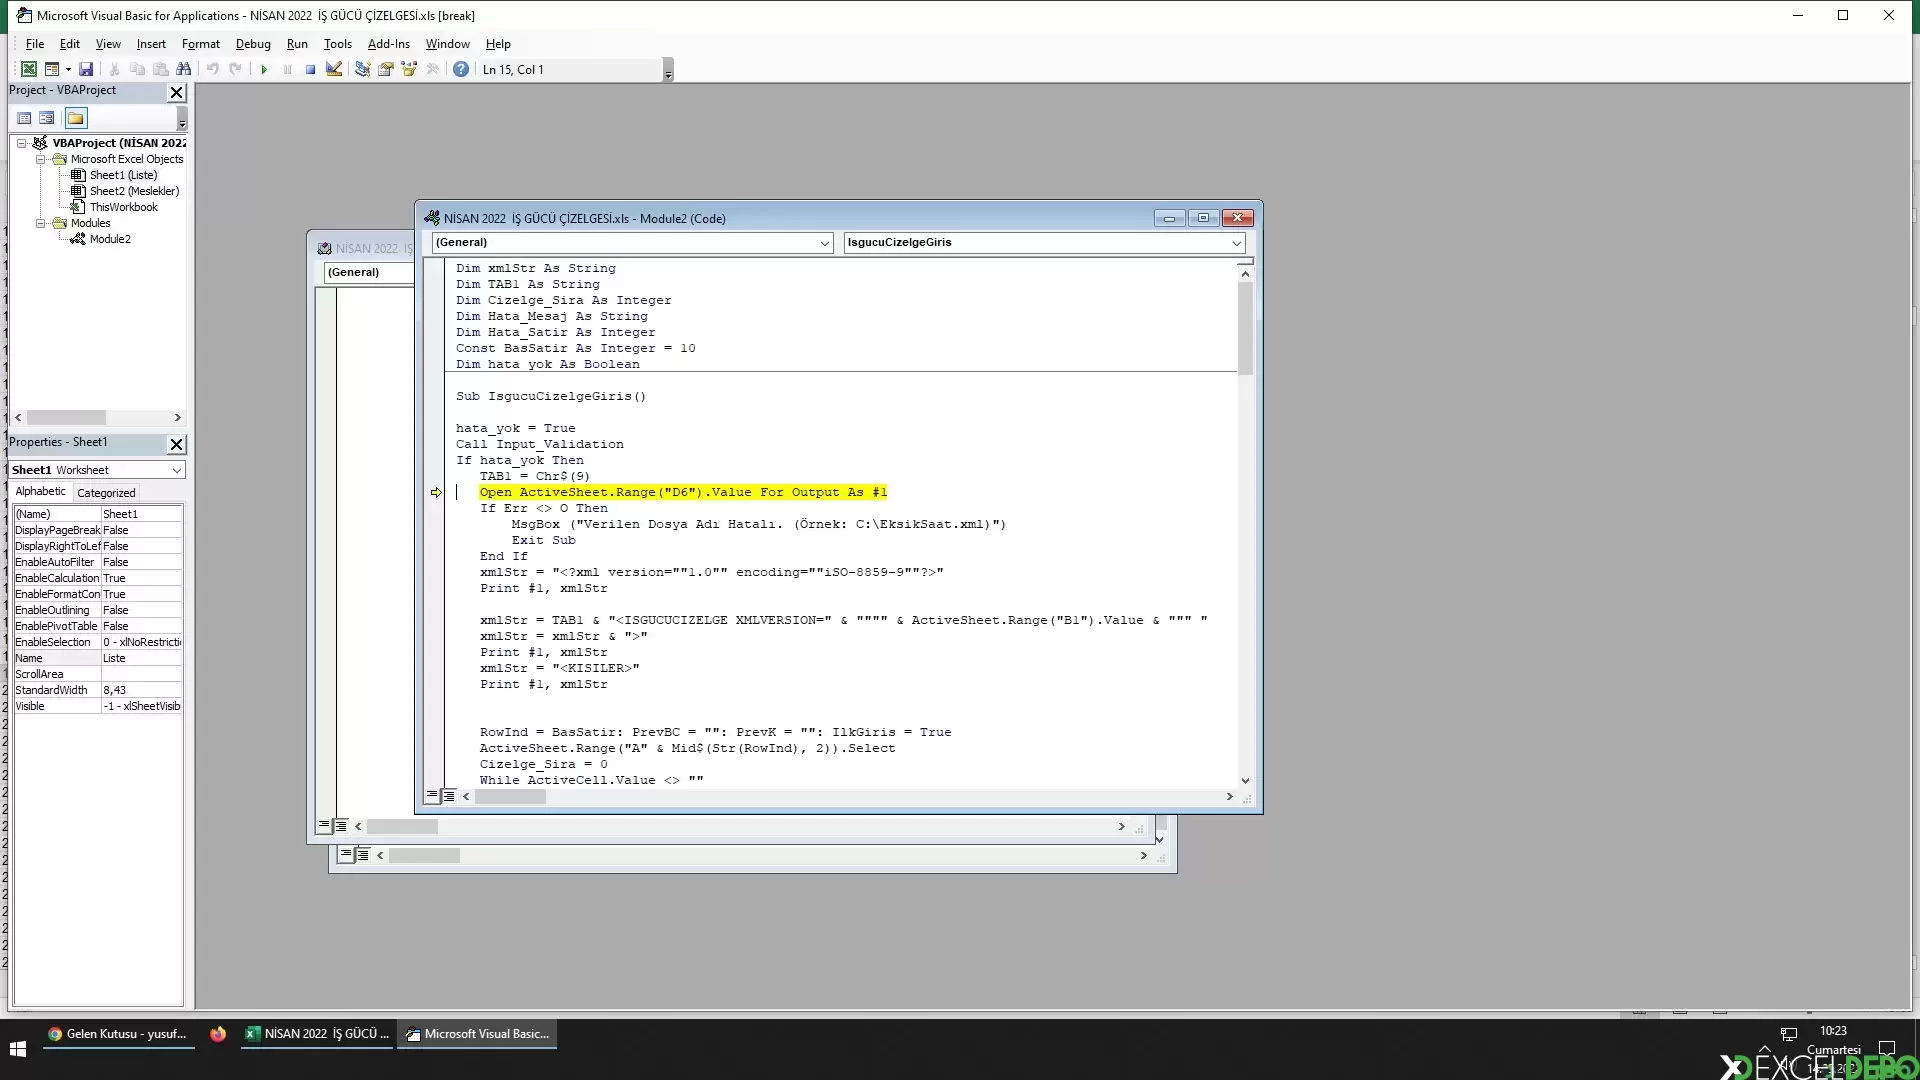Open the IsgucuCizelgeGiris procedure dropdown
Screen dimensions: 1920x1080
[1237, 243]
